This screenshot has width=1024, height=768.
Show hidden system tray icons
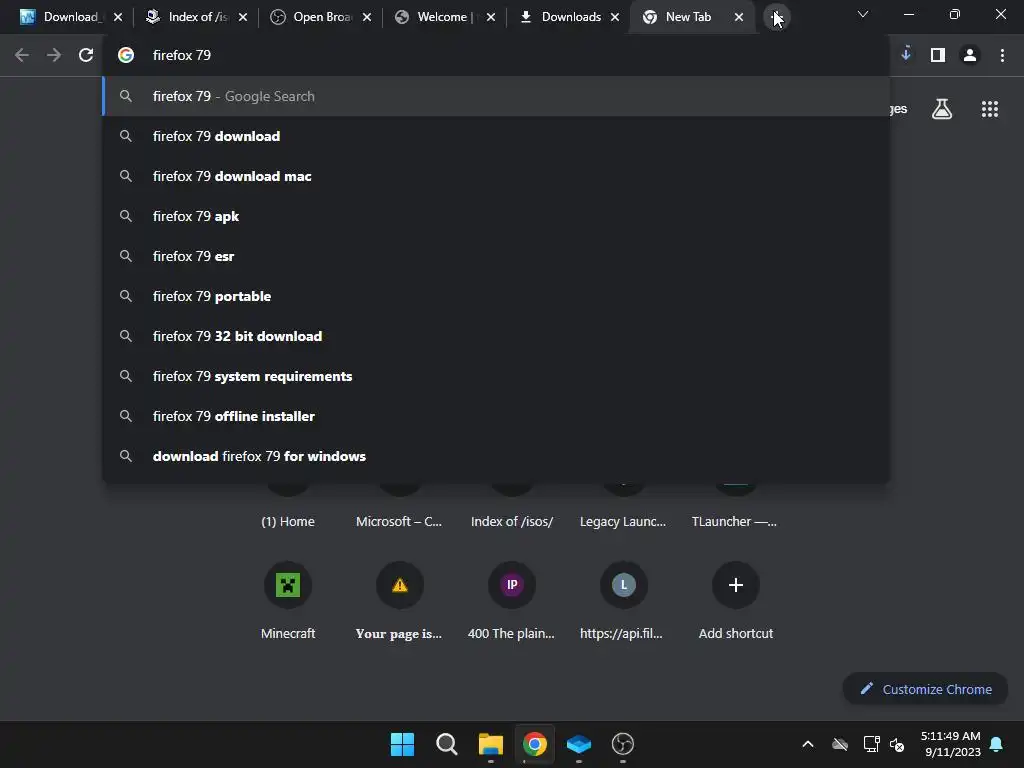(808, 744)
